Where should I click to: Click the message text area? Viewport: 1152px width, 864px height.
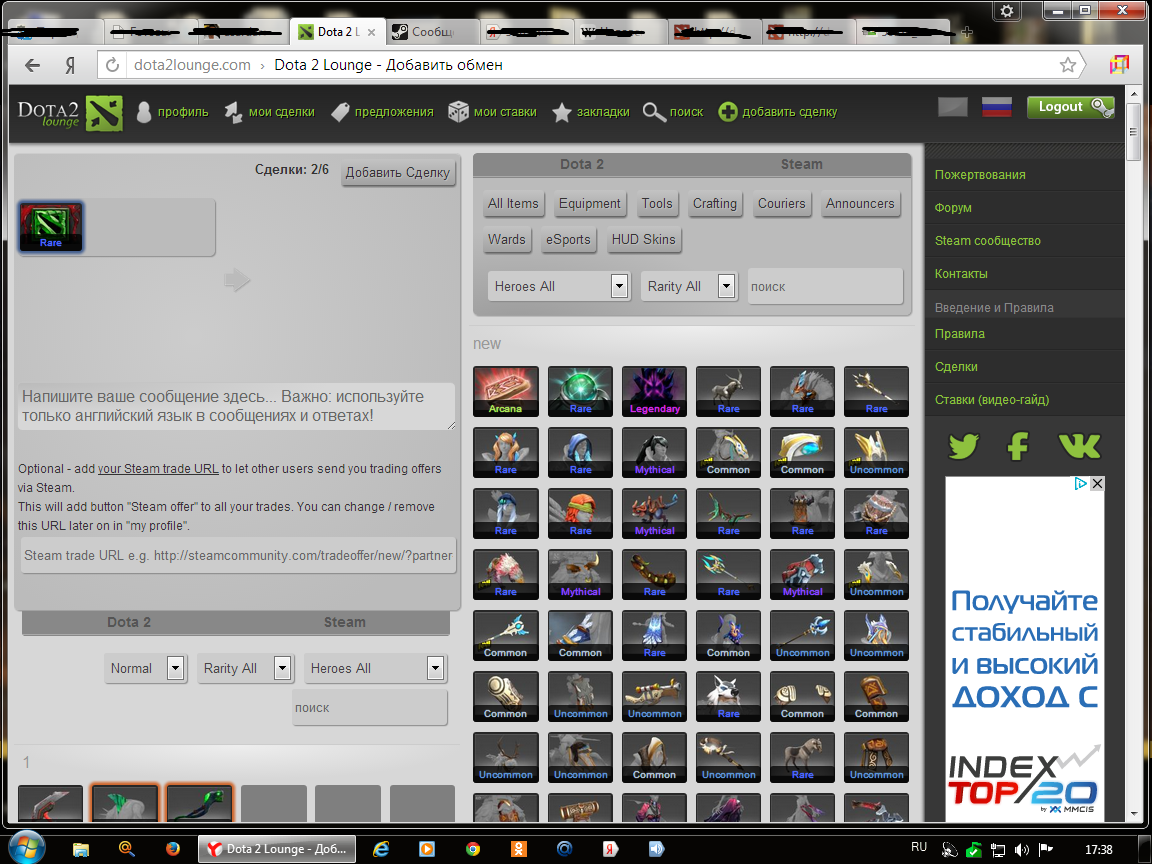[237, 406]
